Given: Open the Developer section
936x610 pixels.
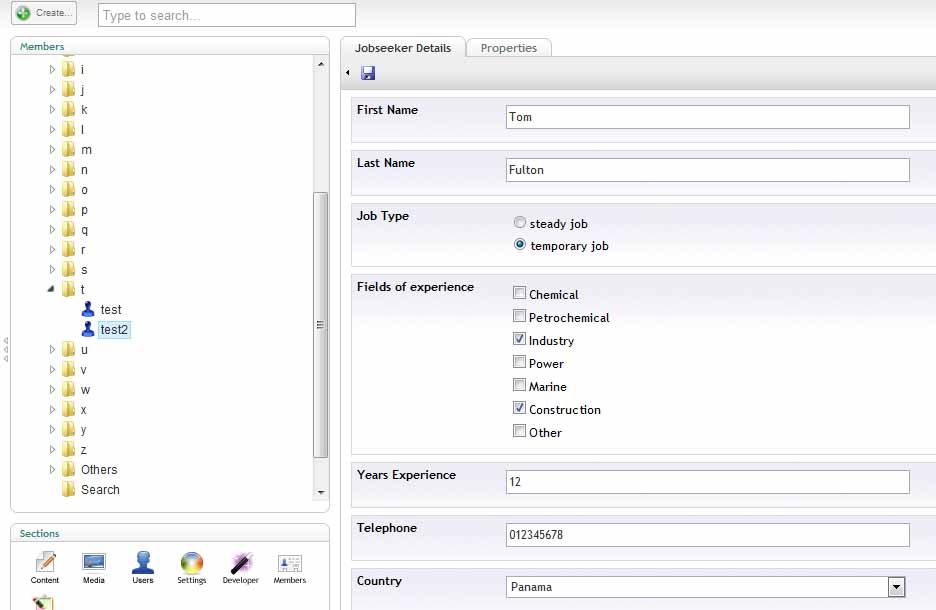Looking at the screenshot, I should click(x=240, y=567).
